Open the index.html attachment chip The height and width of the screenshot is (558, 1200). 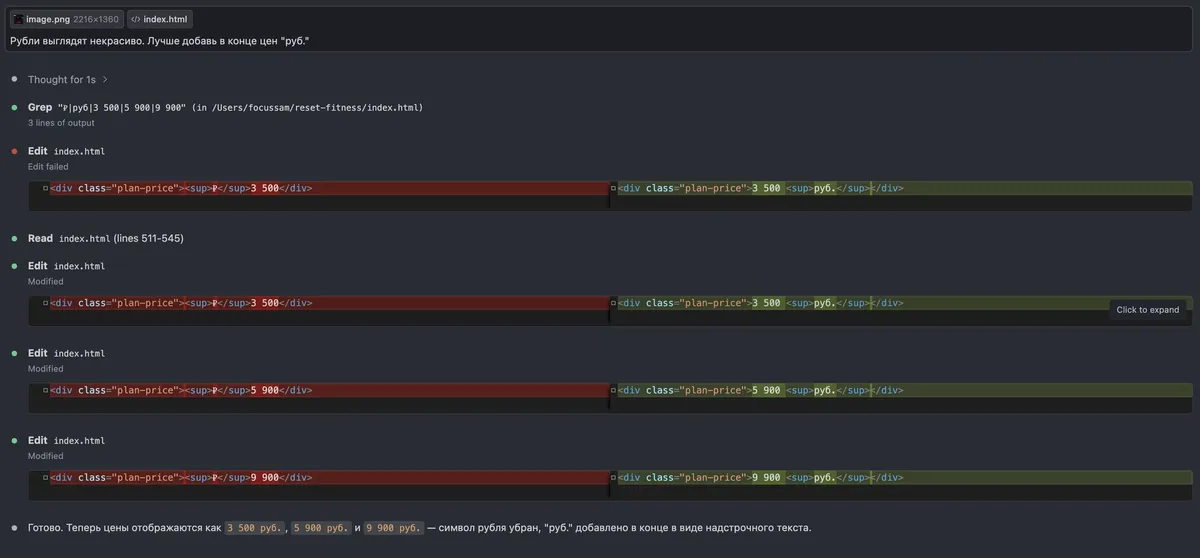pyautogui.click(x=159, y=19)
